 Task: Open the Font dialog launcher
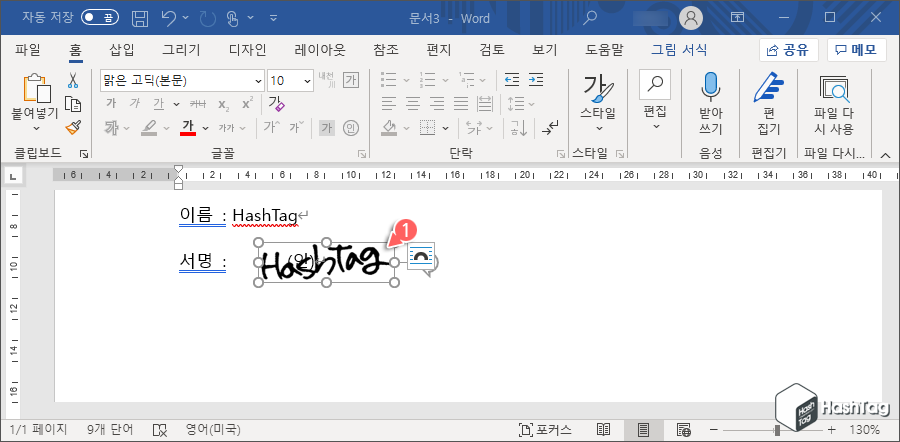pyautogui.click(x=362, y=154)
